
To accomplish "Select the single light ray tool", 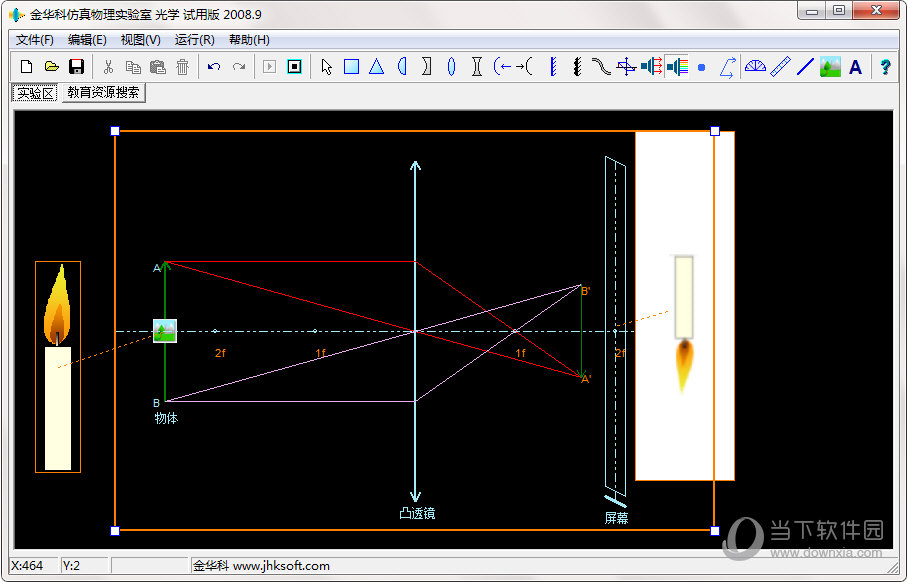I will pos(727,67).
